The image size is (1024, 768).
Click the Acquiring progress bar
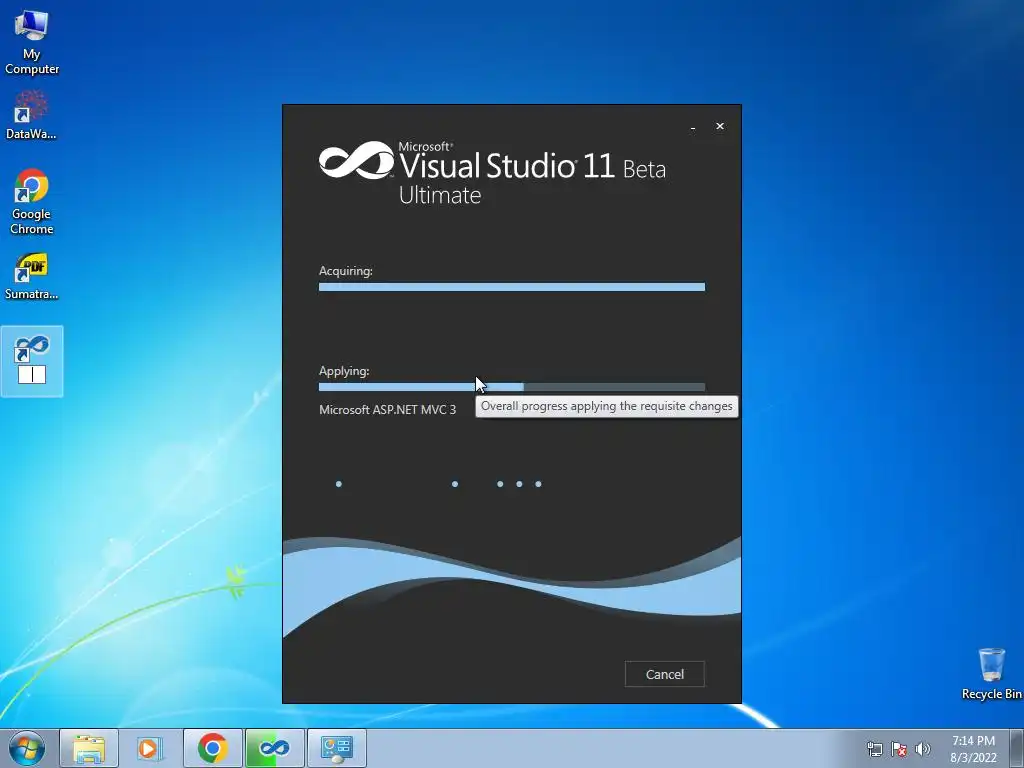pos(511,287)
